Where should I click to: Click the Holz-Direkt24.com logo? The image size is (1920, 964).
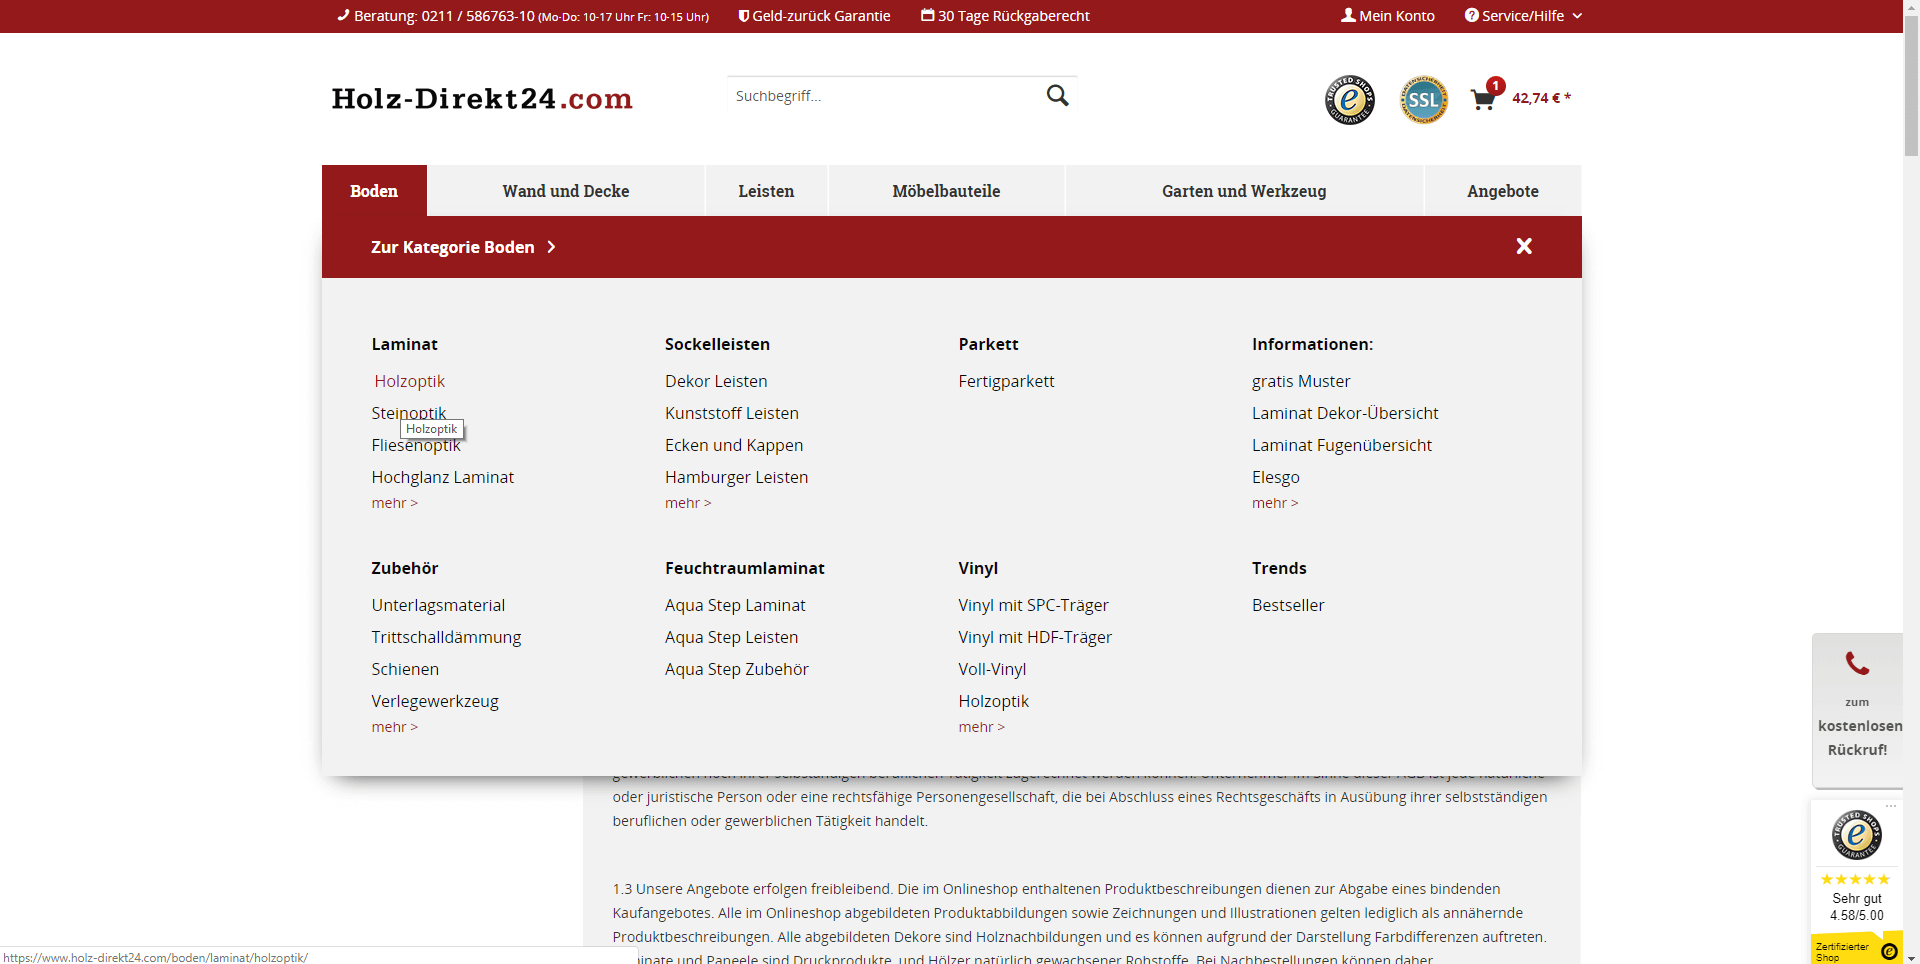[482, 99]
